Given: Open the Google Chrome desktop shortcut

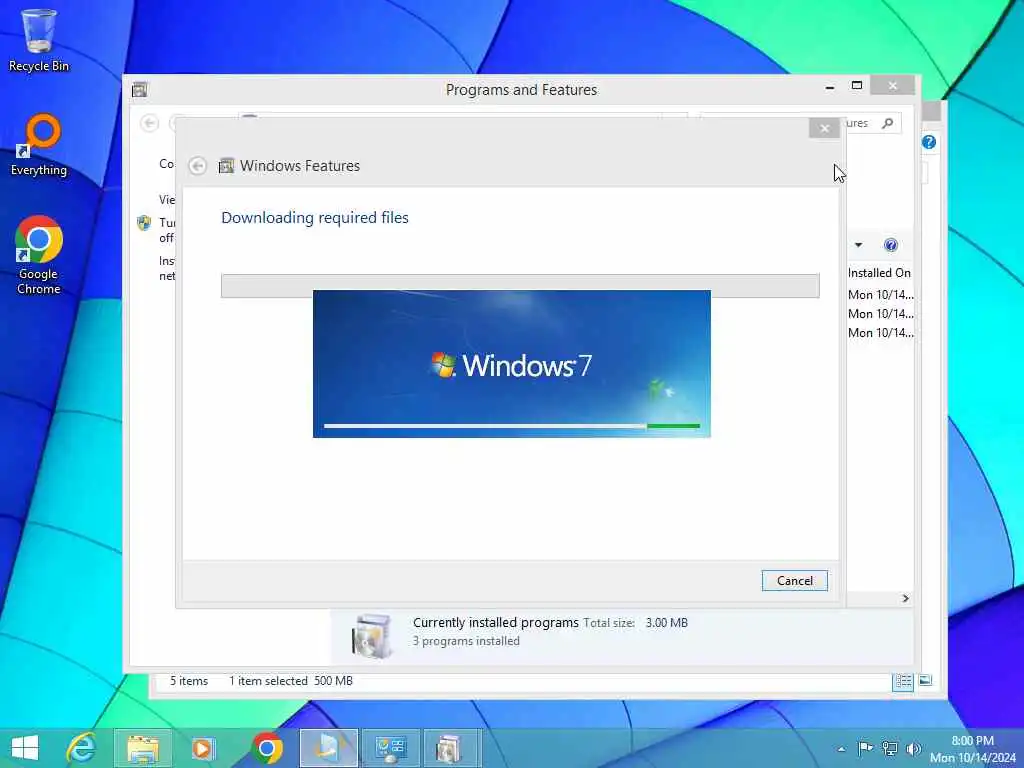Looking at the screenshot, I should 39,255.
